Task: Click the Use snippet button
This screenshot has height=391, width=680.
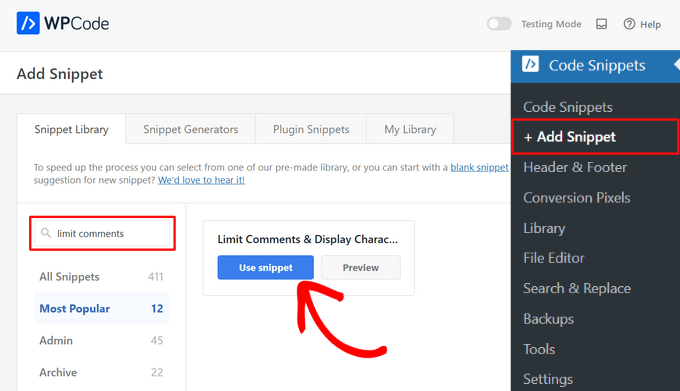Action: click(x=265, y=267)
